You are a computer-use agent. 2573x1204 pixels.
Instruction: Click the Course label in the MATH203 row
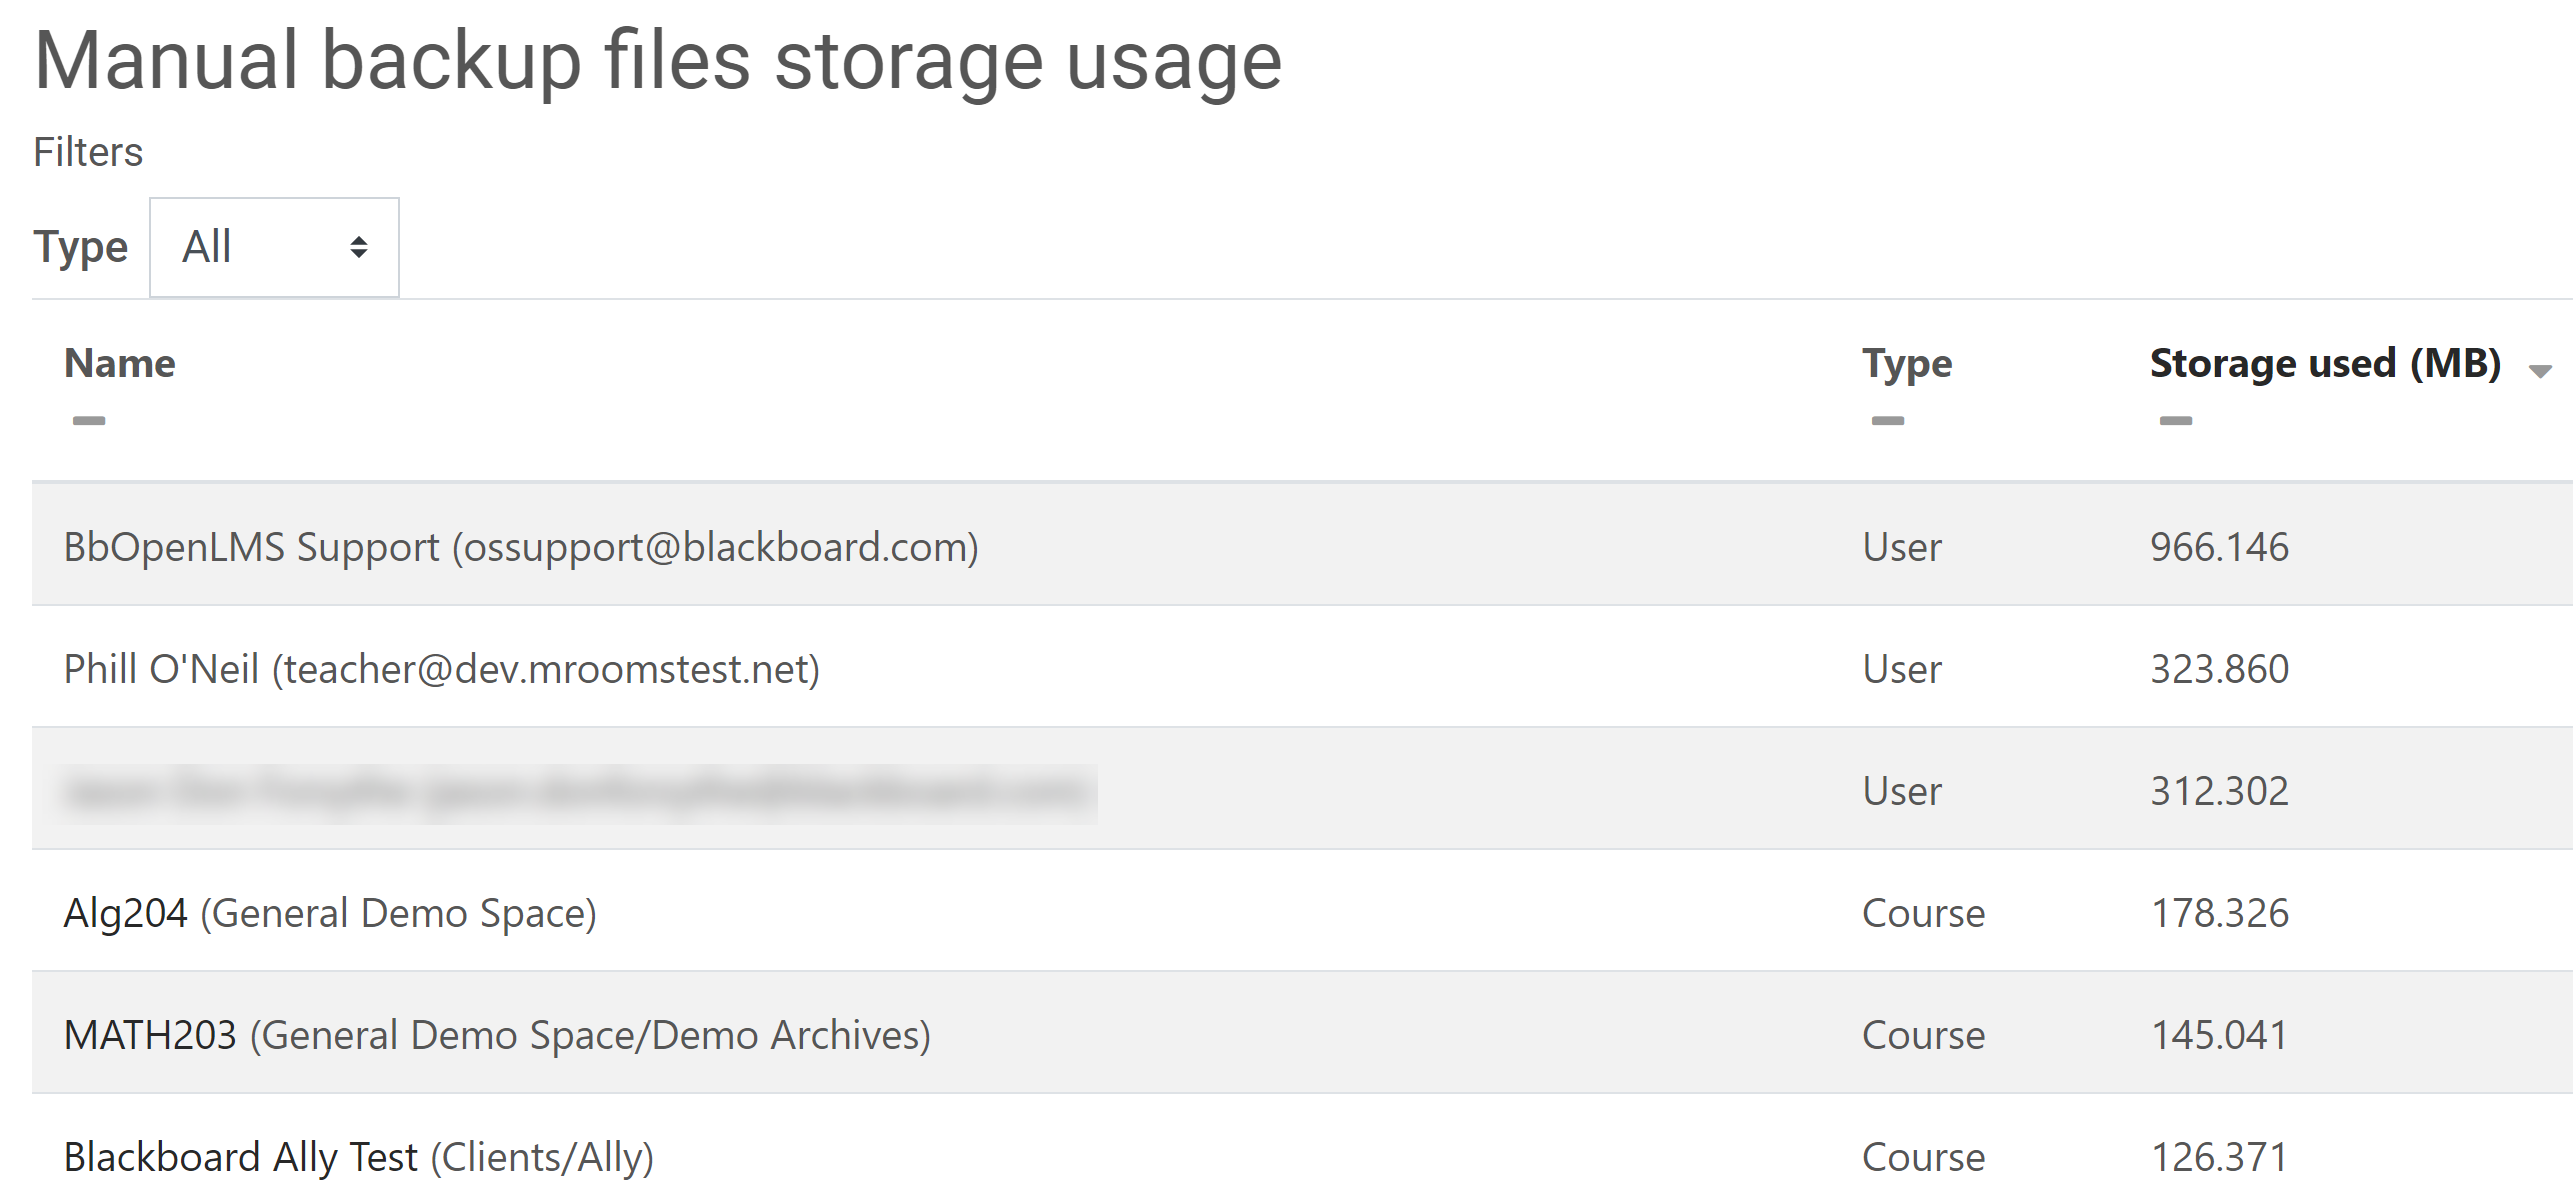1922,1034
